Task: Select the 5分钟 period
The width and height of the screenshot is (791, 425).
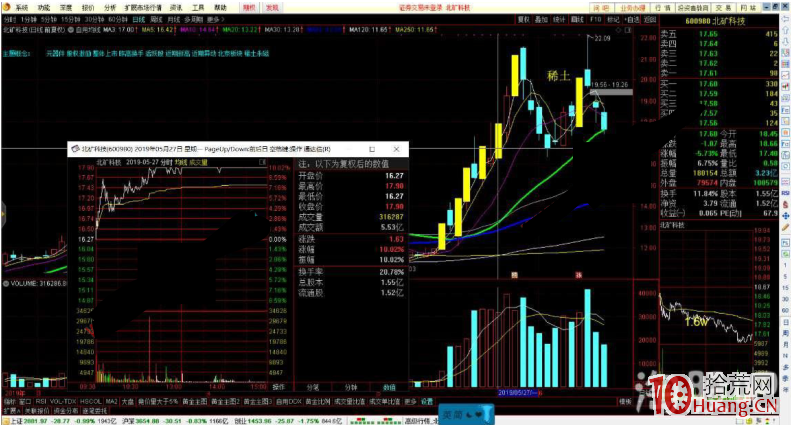Action: (x=49, y=19)
